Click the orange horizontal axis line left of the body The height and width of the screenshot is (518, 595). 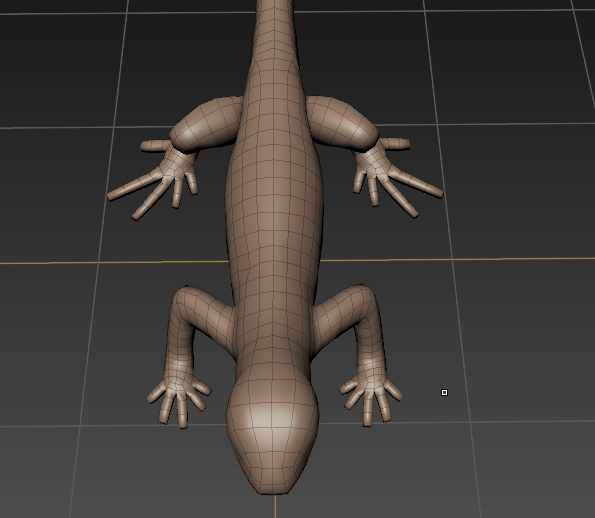(114, 262)
